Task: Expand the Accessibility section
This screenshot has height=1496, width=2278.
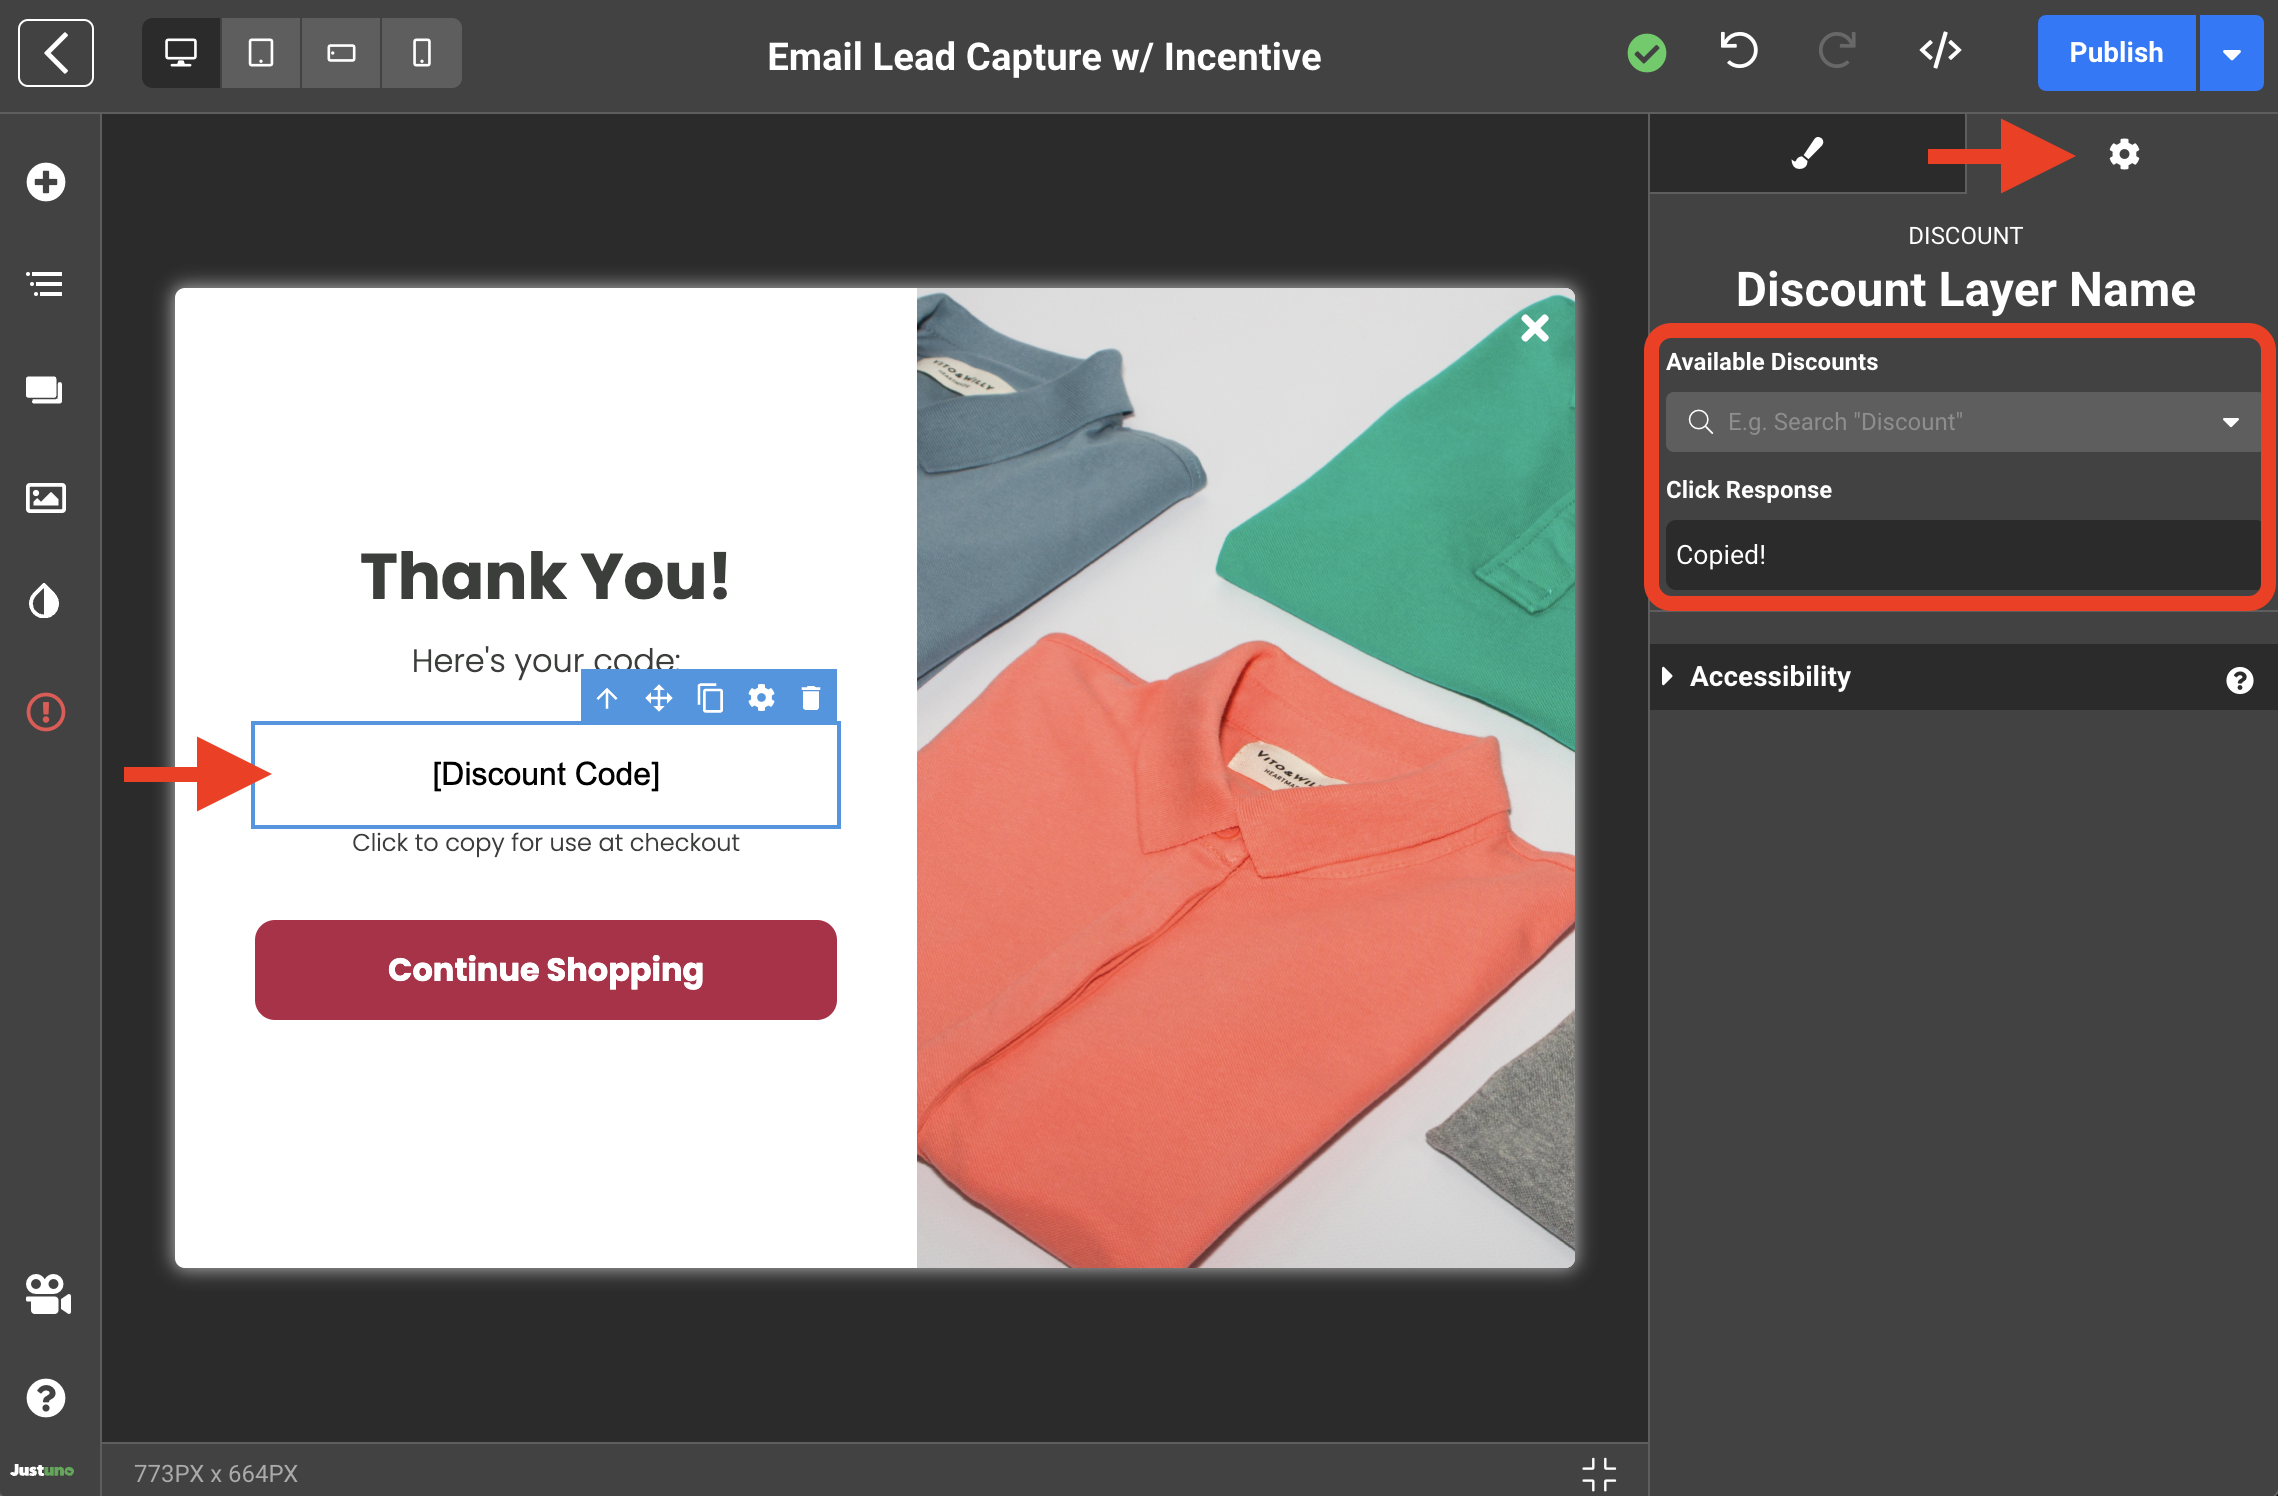Action: 1770,677
